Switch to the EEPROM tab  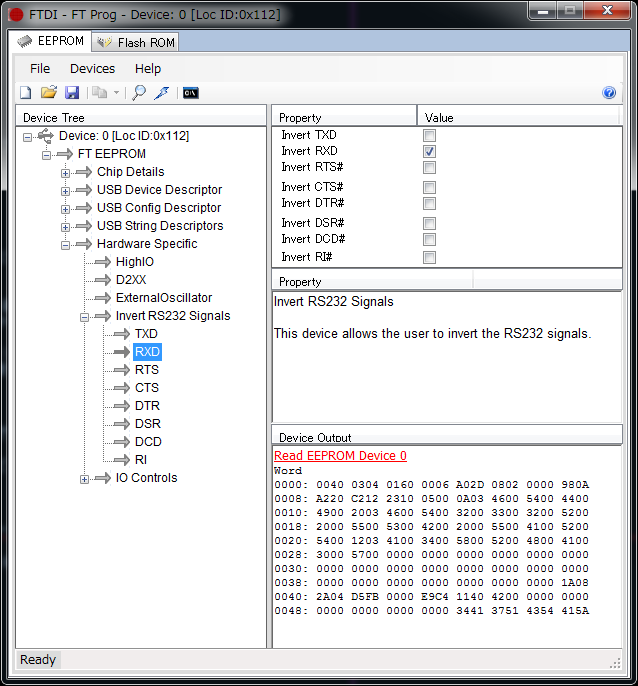(x=50, y=41)
